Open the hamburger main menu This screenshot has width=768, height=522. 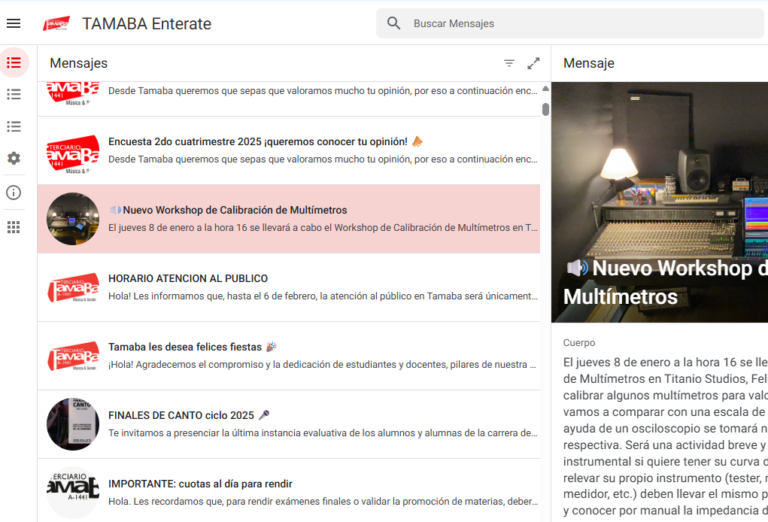click(x=13, y=23)
